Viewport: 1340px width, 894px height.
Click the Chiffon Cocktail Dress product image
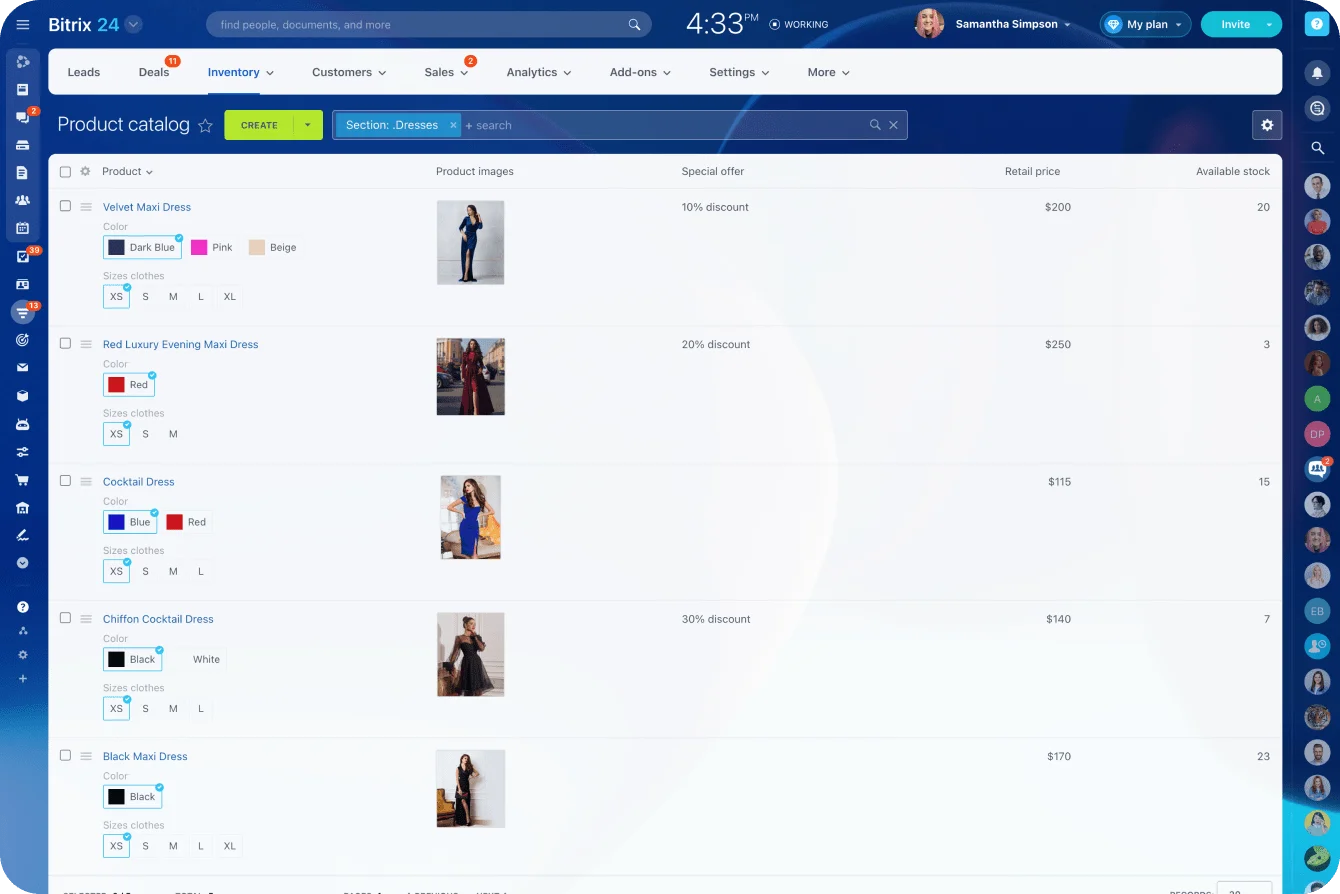click(x=471, y=654)
